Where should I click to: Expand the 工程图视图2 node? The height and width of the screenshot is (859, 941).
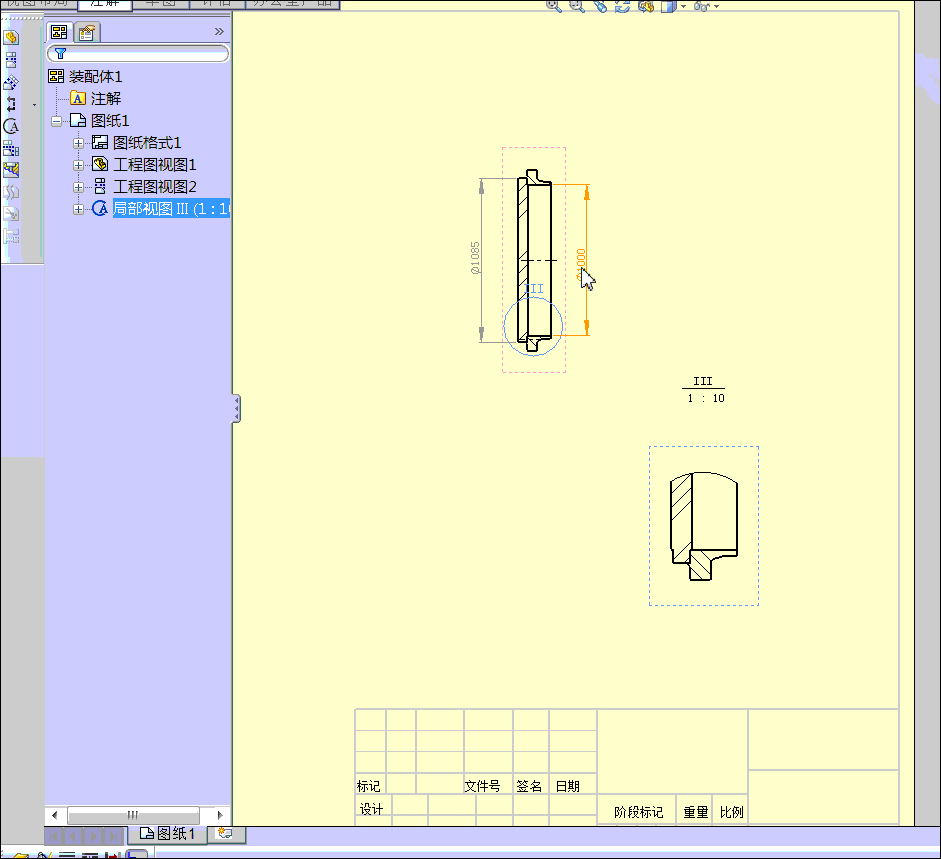[78, 187]
